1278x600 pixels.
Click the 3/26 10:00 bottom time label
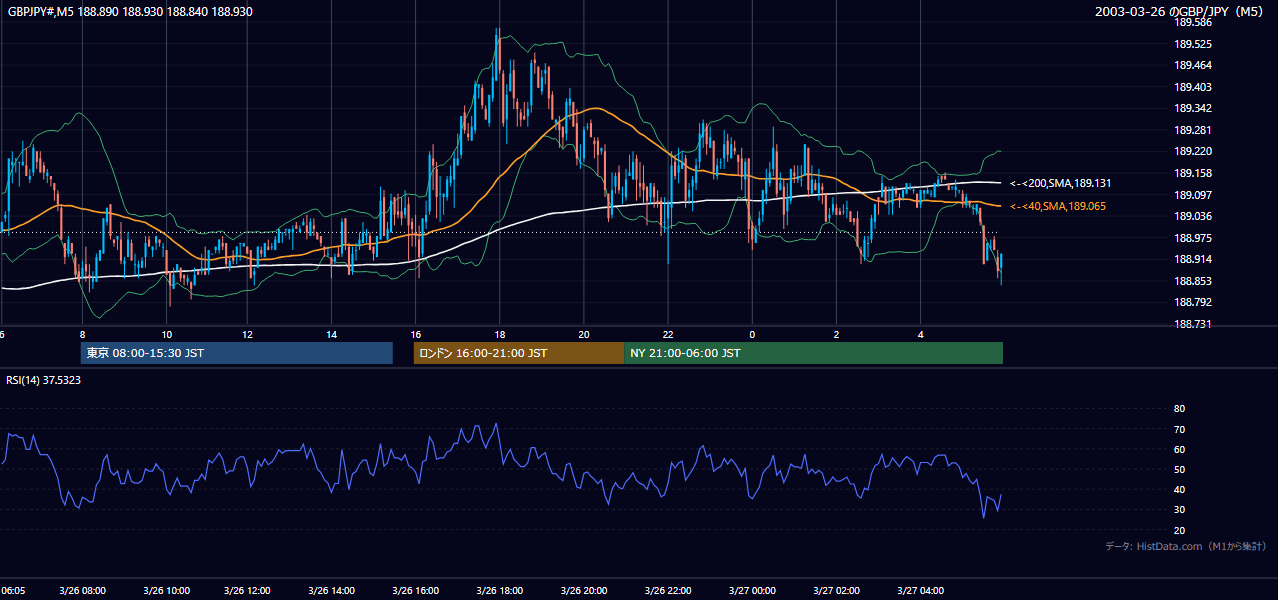[x=166, y=590]
